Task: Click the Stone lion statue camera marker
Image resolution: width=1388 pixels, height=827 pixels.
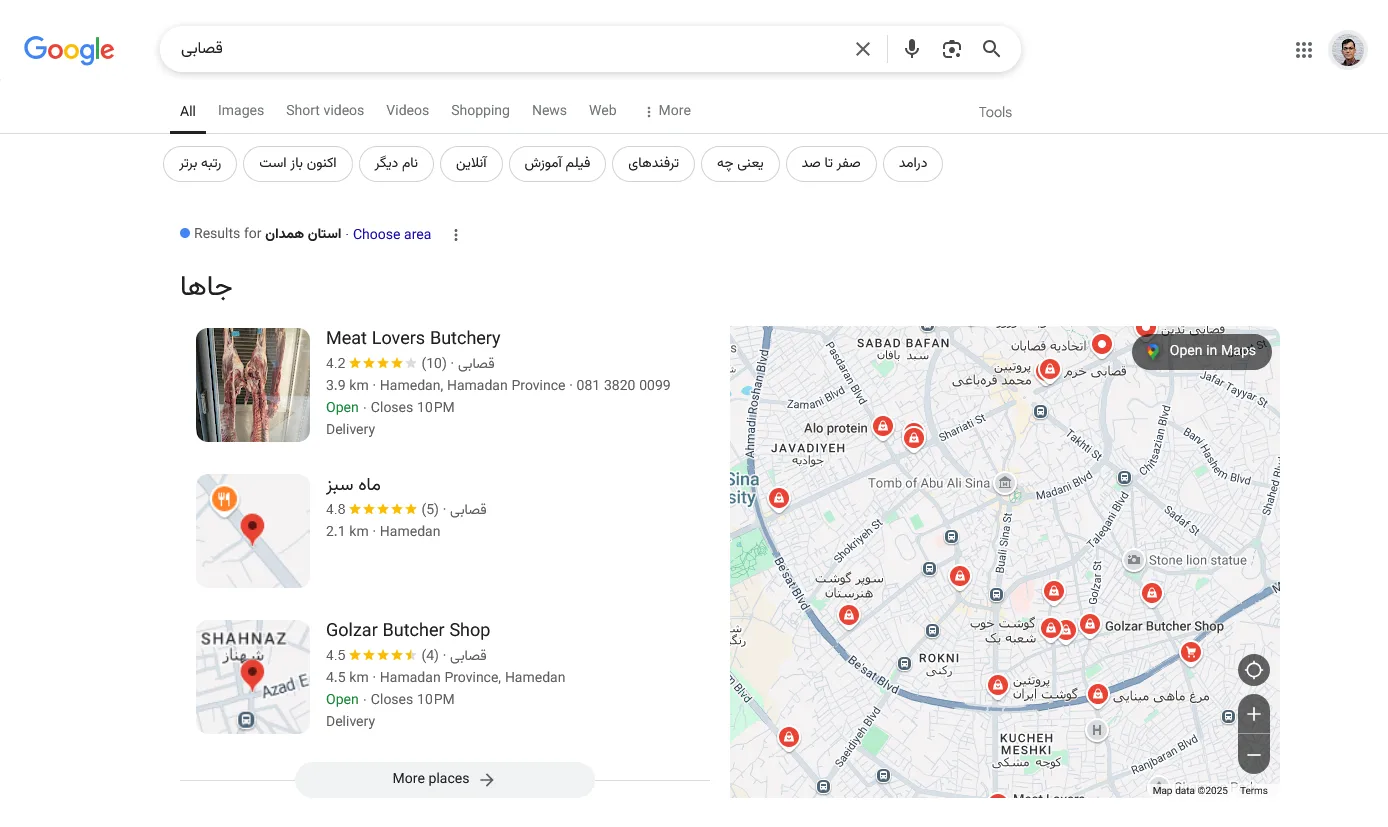Action: [1134, 560]
